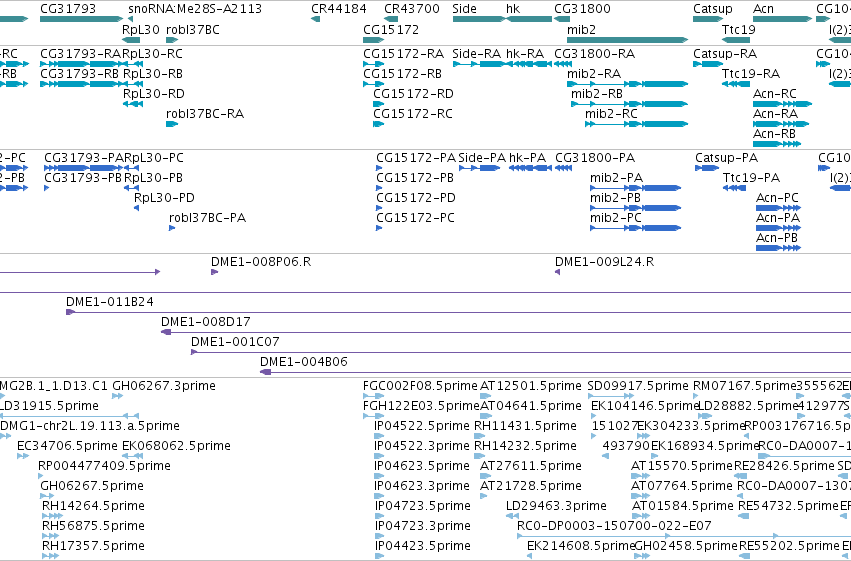This screenshot has height=561, width=851.
Task: Select EST RH14264.5prime
Action: point(93,506)
